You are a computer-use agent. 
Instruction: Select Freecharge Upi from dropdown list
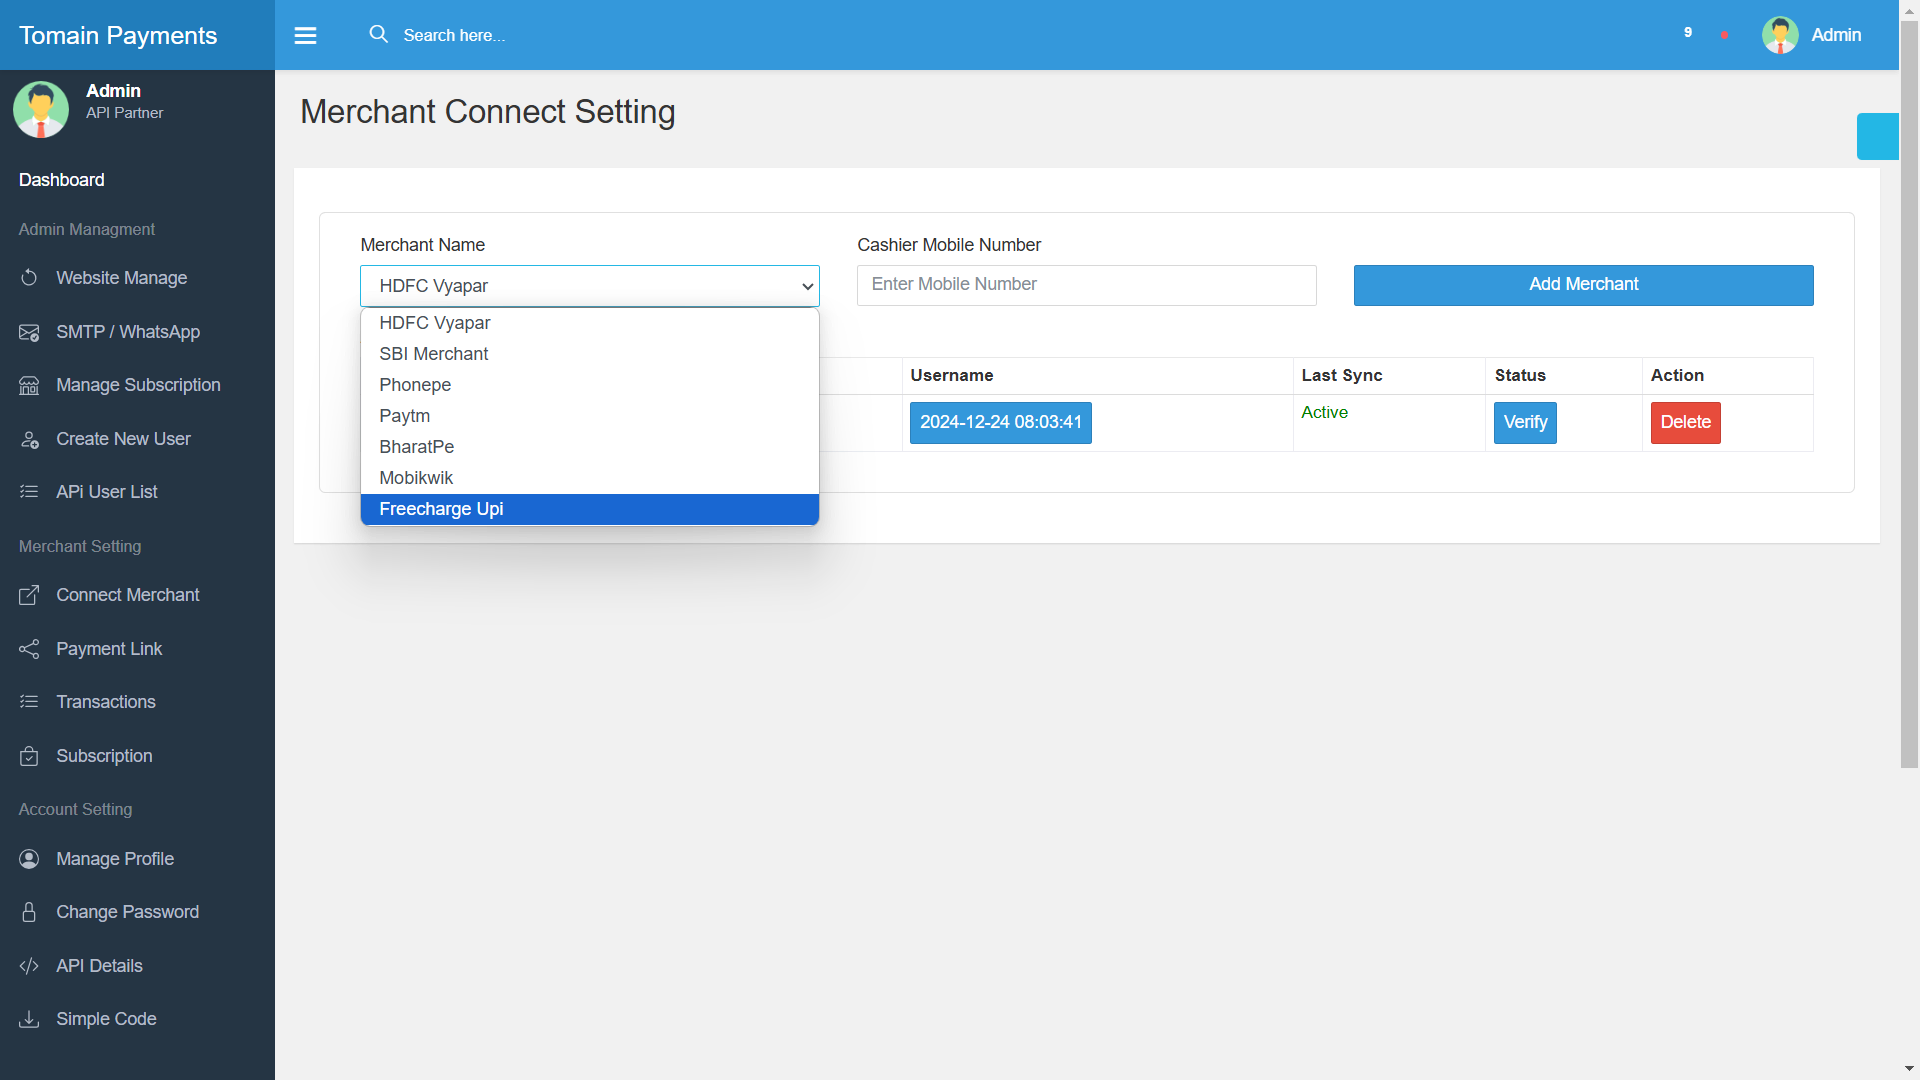tap(589, 509)
